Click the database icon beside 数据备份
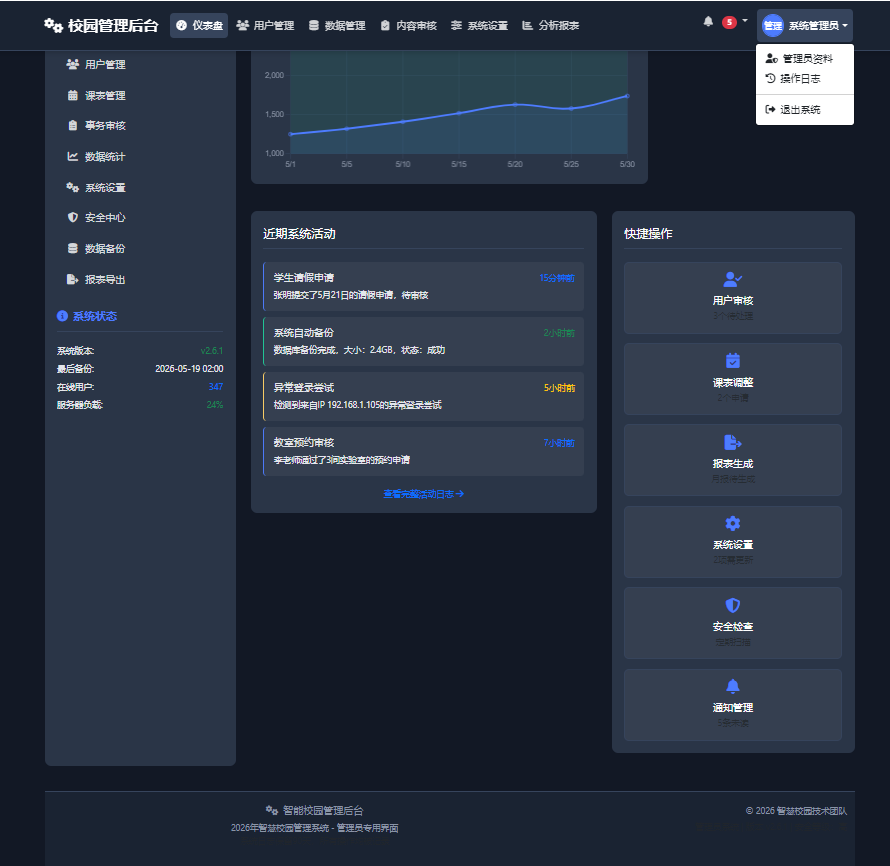Viewport: 890px width, 866px height. (73, 249)
